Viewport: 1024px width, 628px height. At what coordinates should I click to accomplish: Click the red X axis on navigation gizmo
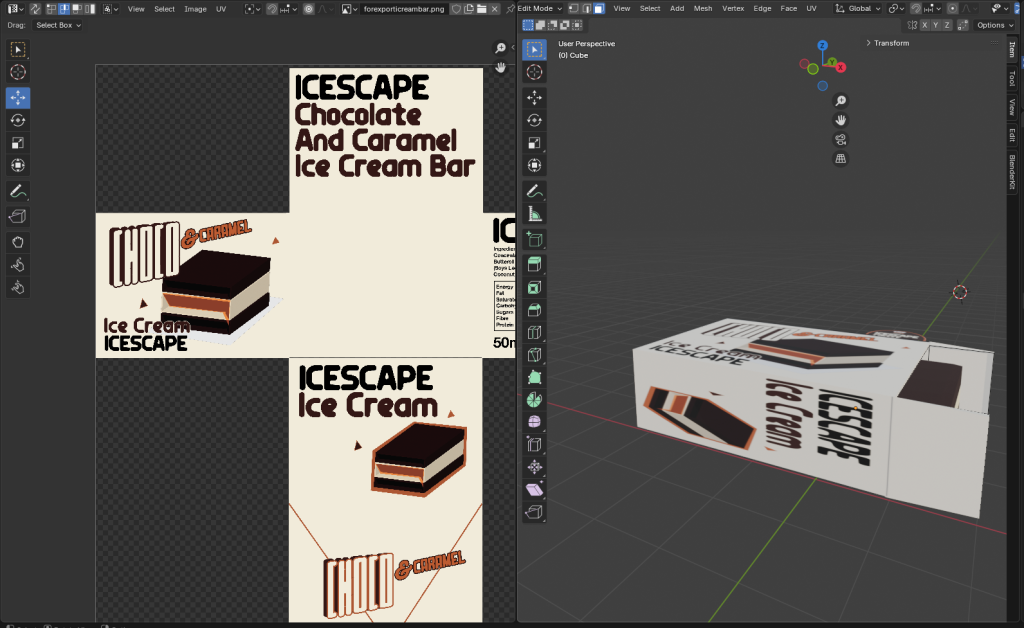click(841, 68)
